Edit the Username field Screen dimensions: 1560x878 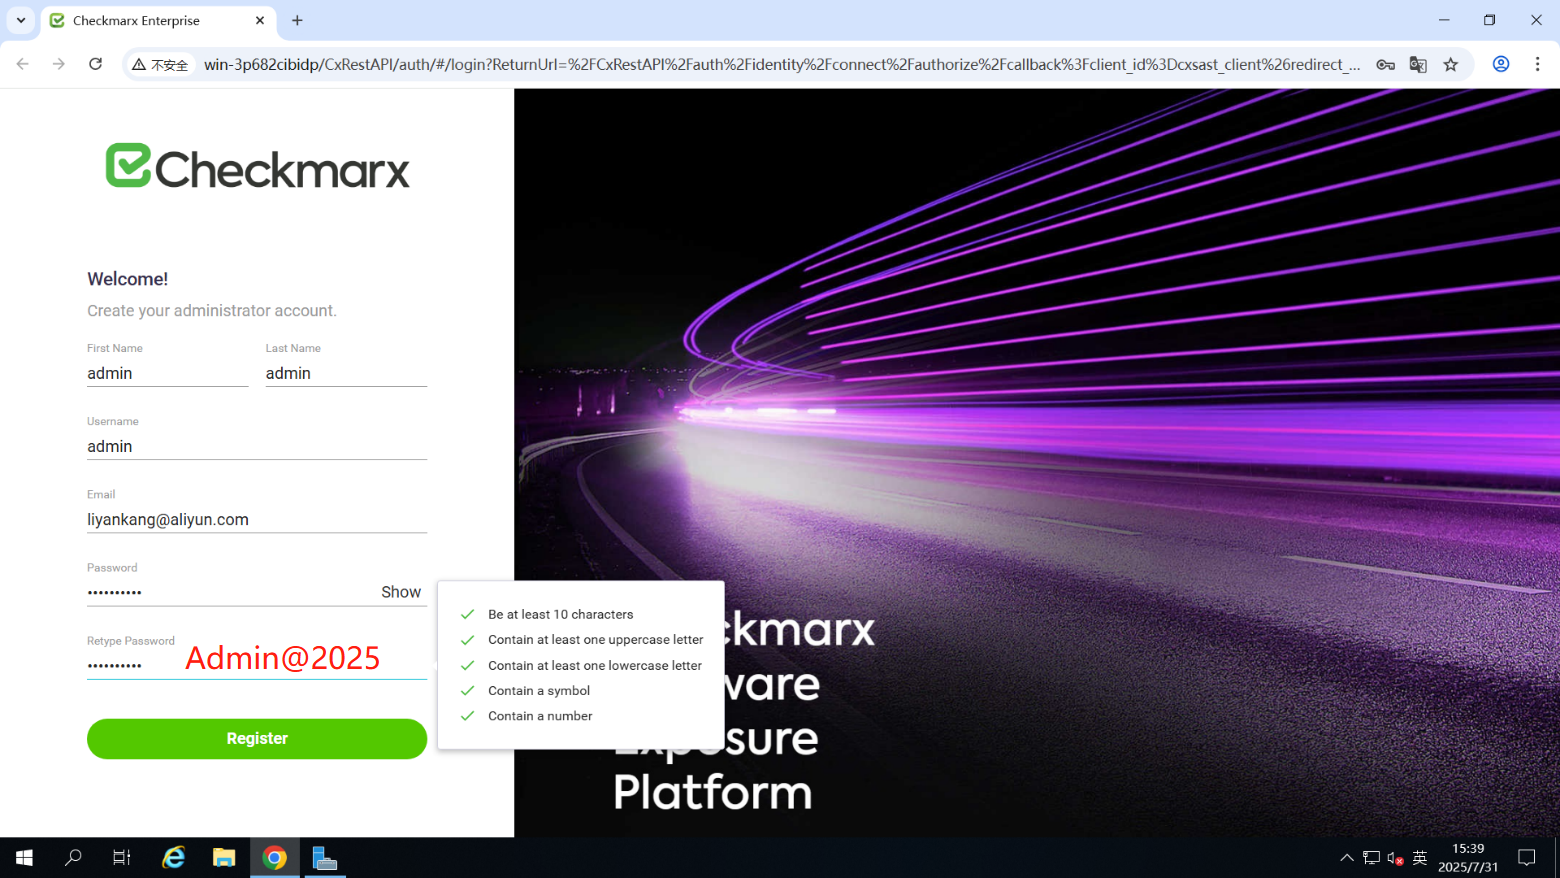pyautogui.click(x=257, y=446)
